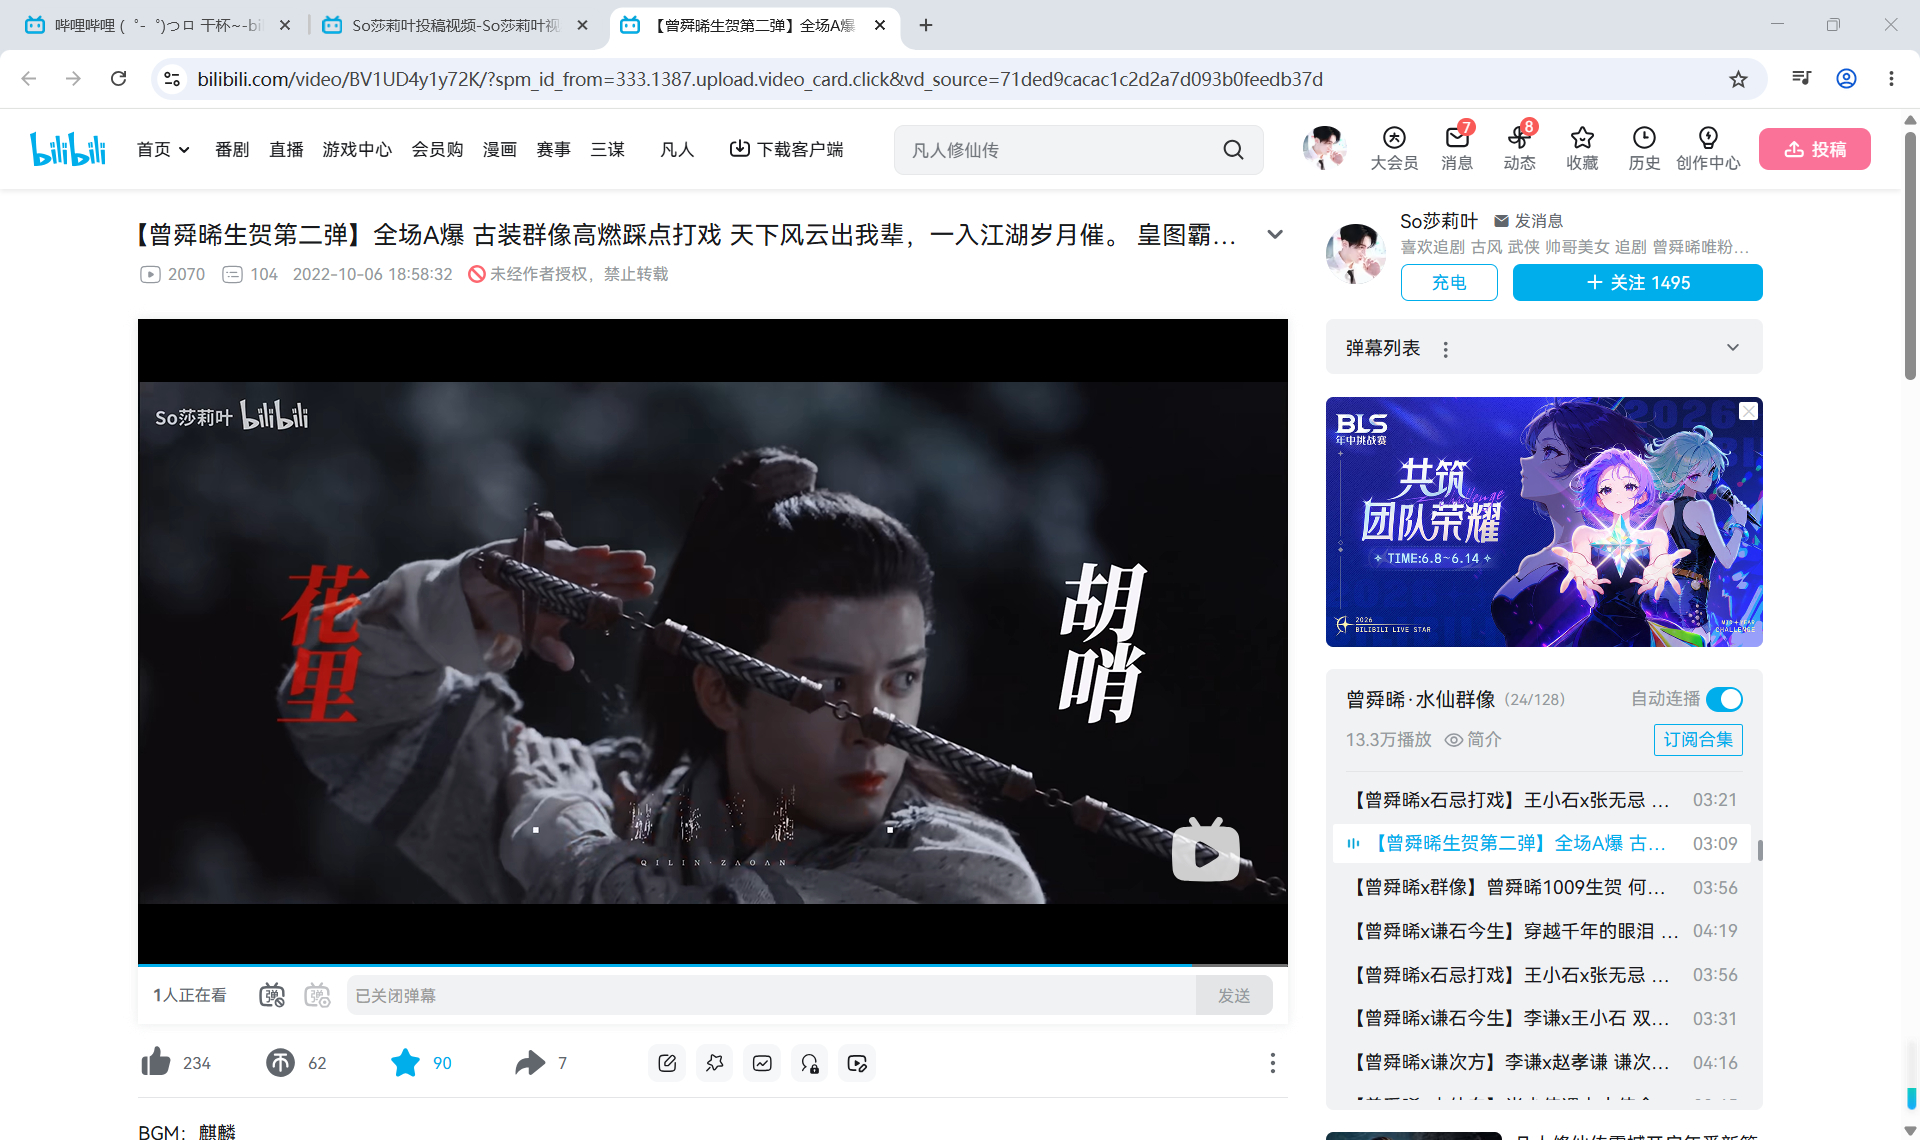Click the pink 投稿 button
This screenshot has height=1140, width=1920.
click(1814, 149)
